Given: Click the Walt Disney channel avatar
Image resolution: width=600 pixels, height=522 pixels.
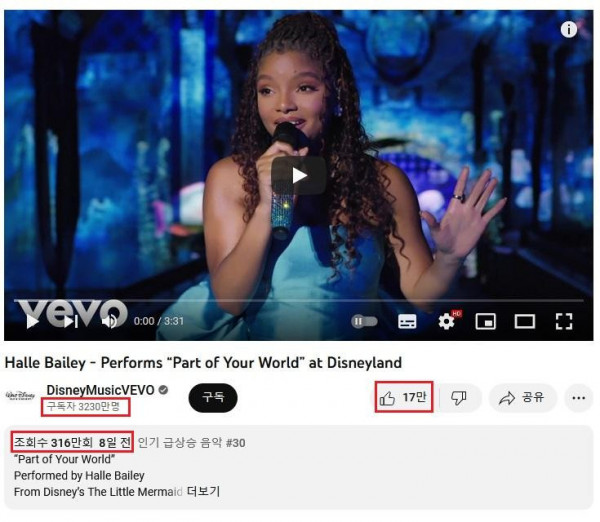Looking at the screenshot, I should point(21,395).
